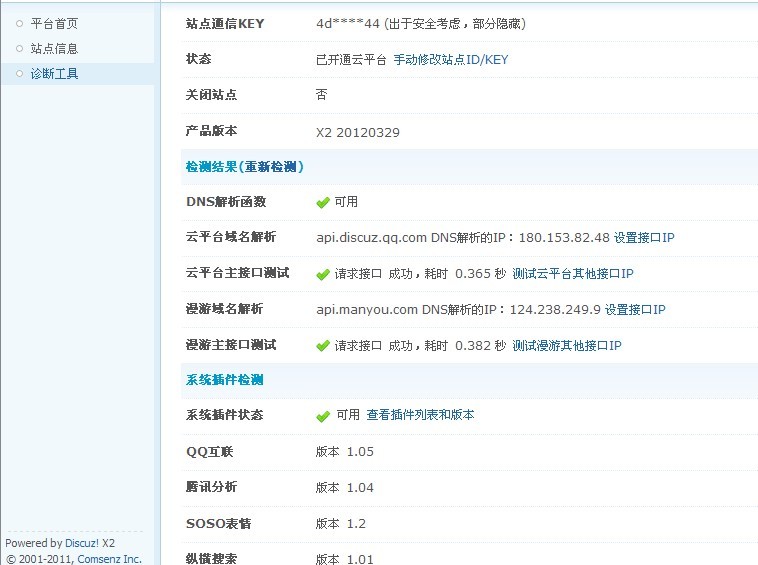Click green checkmark in 系统插件状态 row
758x565 pixels.
click(323, 416)
